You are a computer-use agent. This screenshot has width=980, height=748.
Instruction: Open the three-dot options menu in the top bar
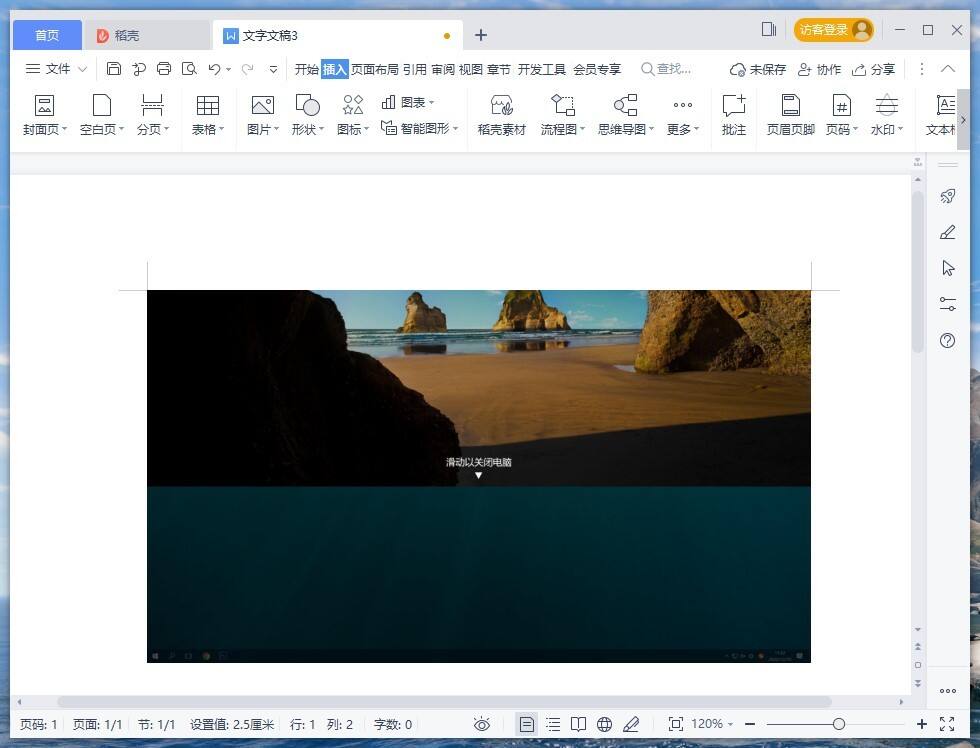click(x=921, y=69)
